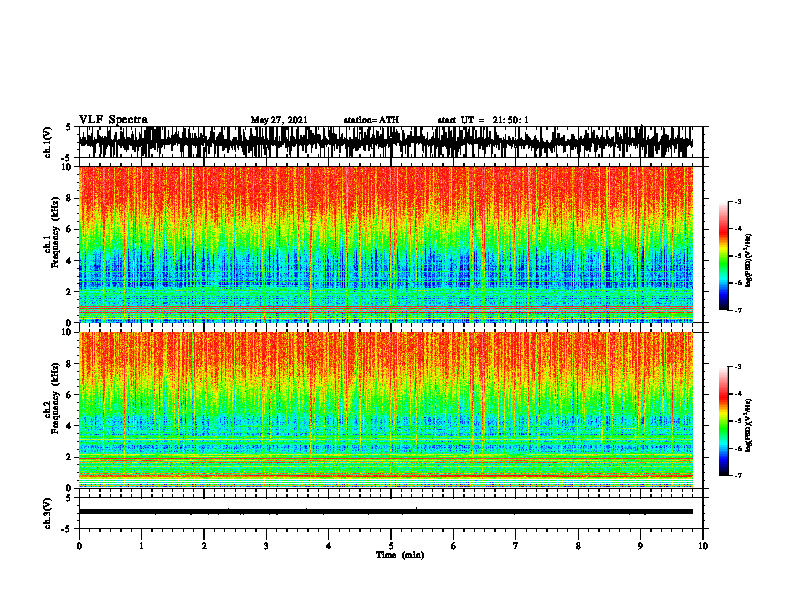Screen dimensions: 792x612
Task: Click the "-7" value on ch.1 colorbar
Action: [738, 310]
